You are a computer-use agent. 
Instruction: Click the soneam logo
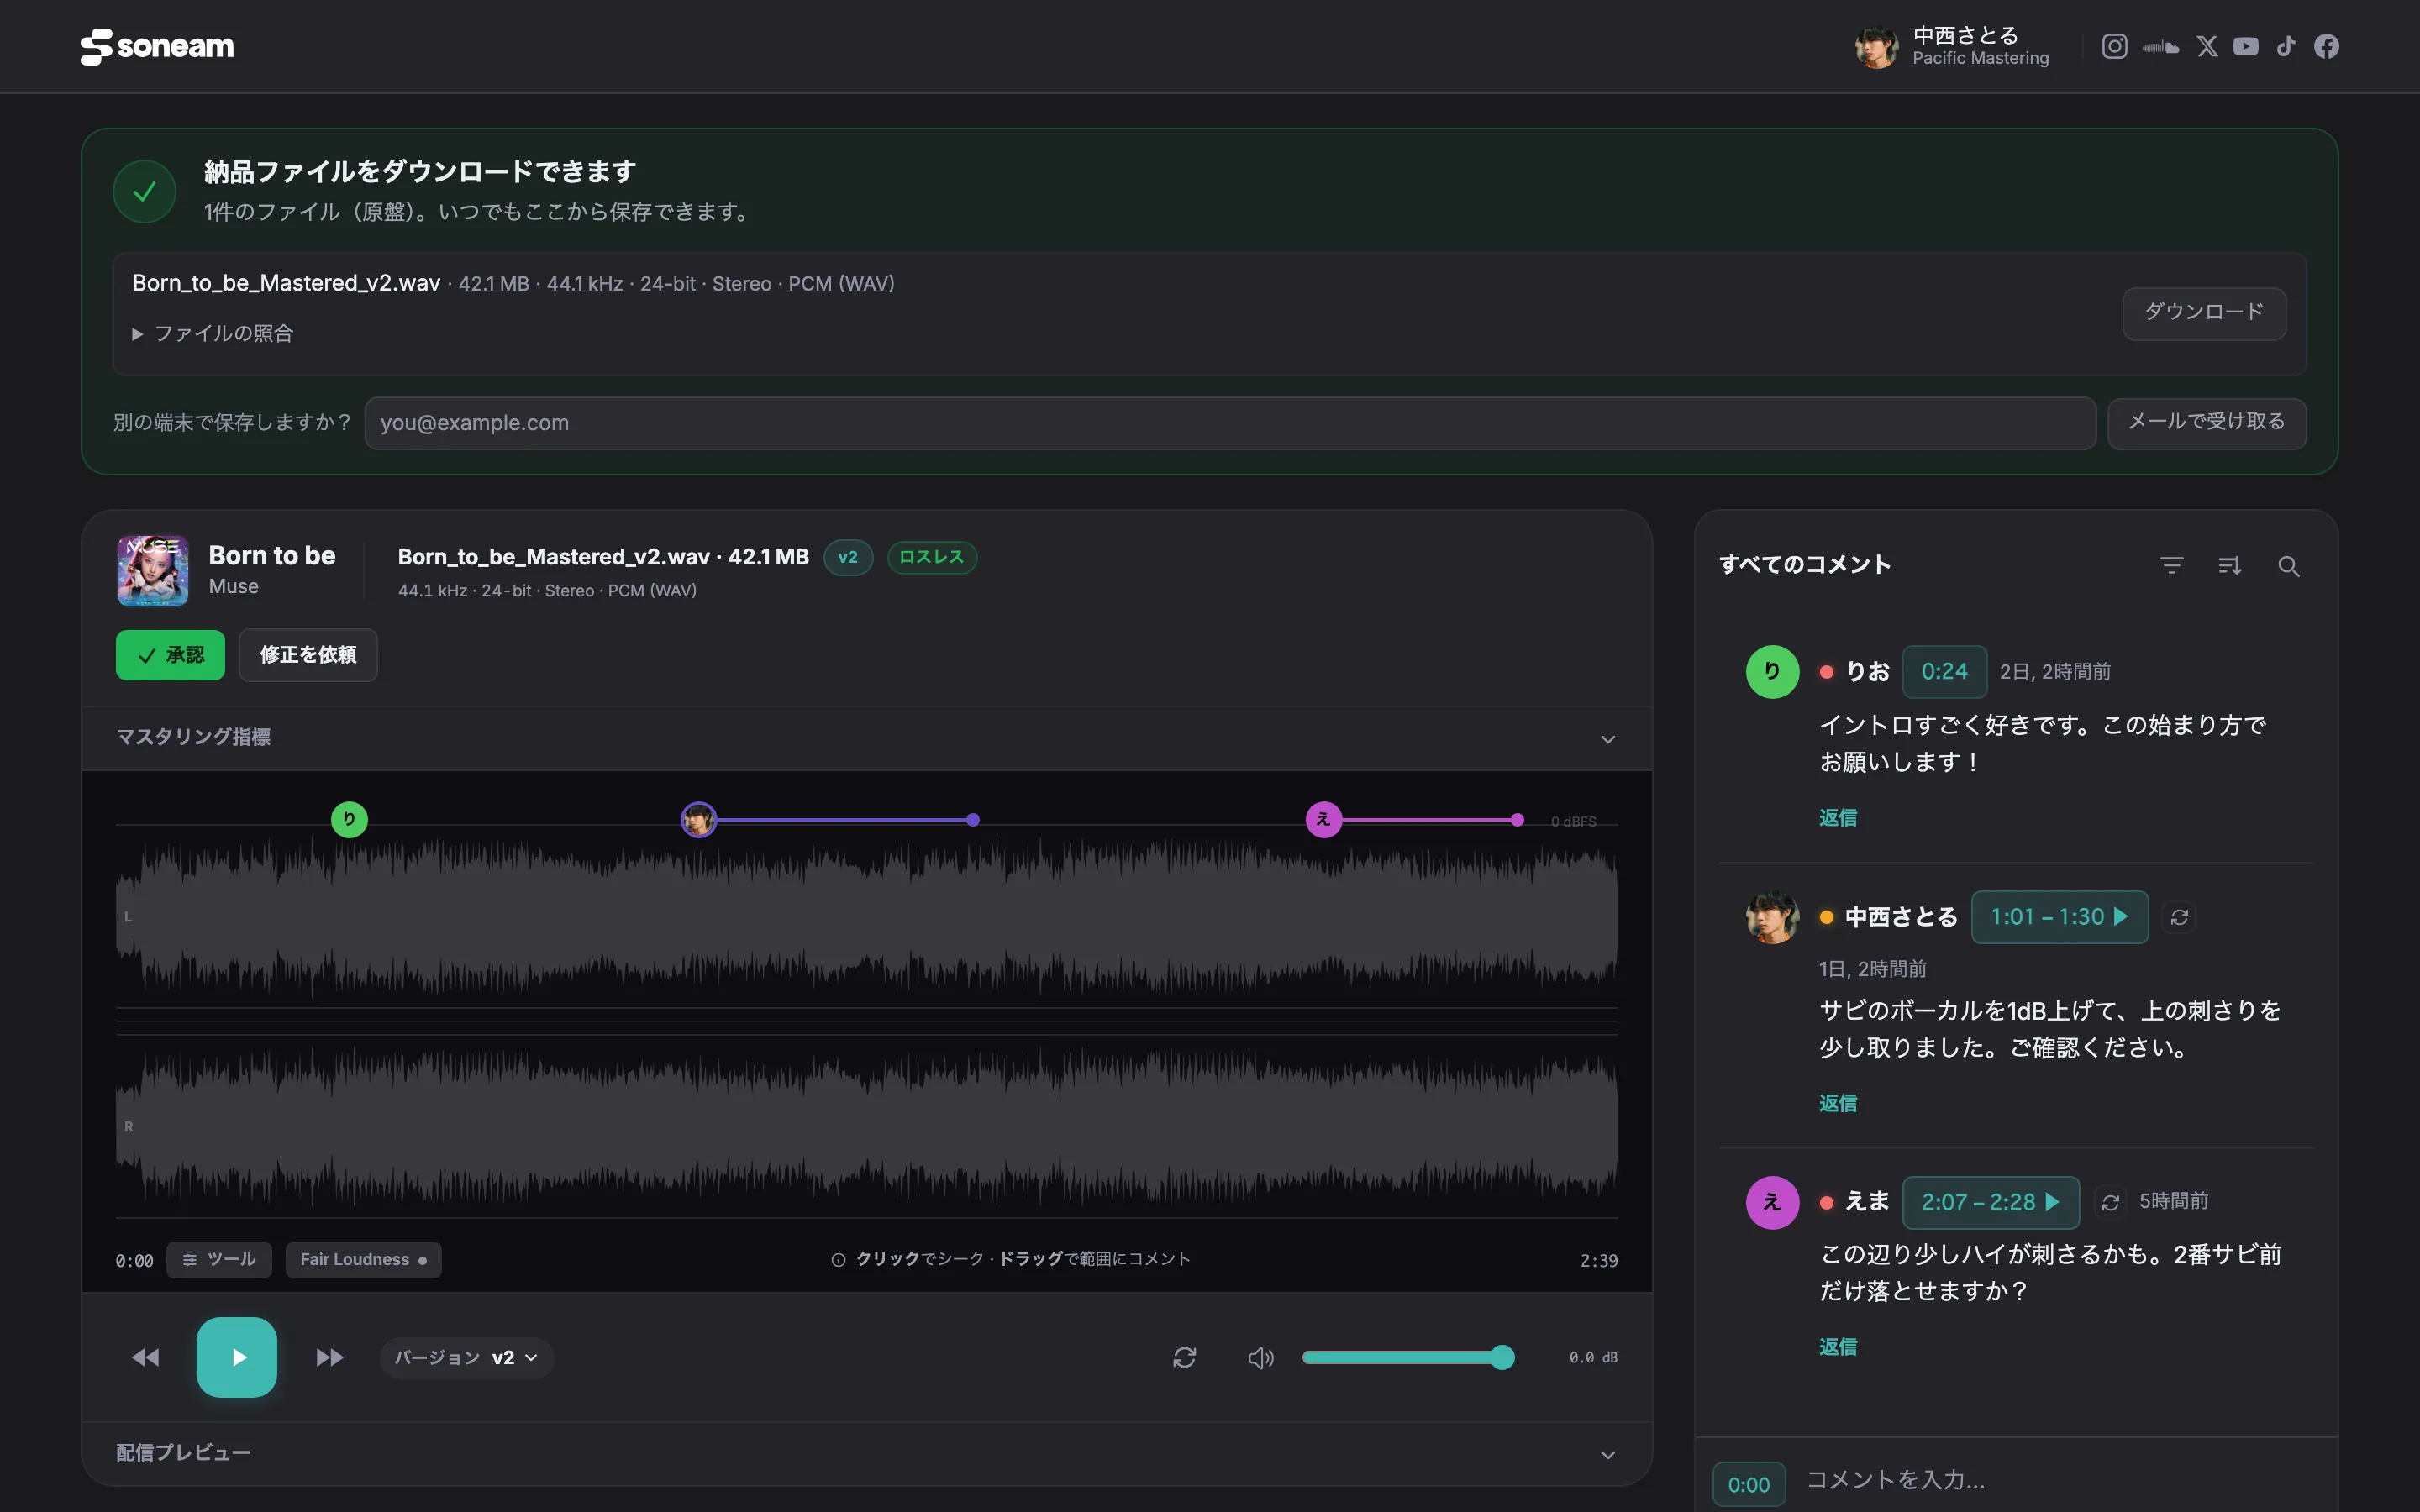tap(157, 46)
